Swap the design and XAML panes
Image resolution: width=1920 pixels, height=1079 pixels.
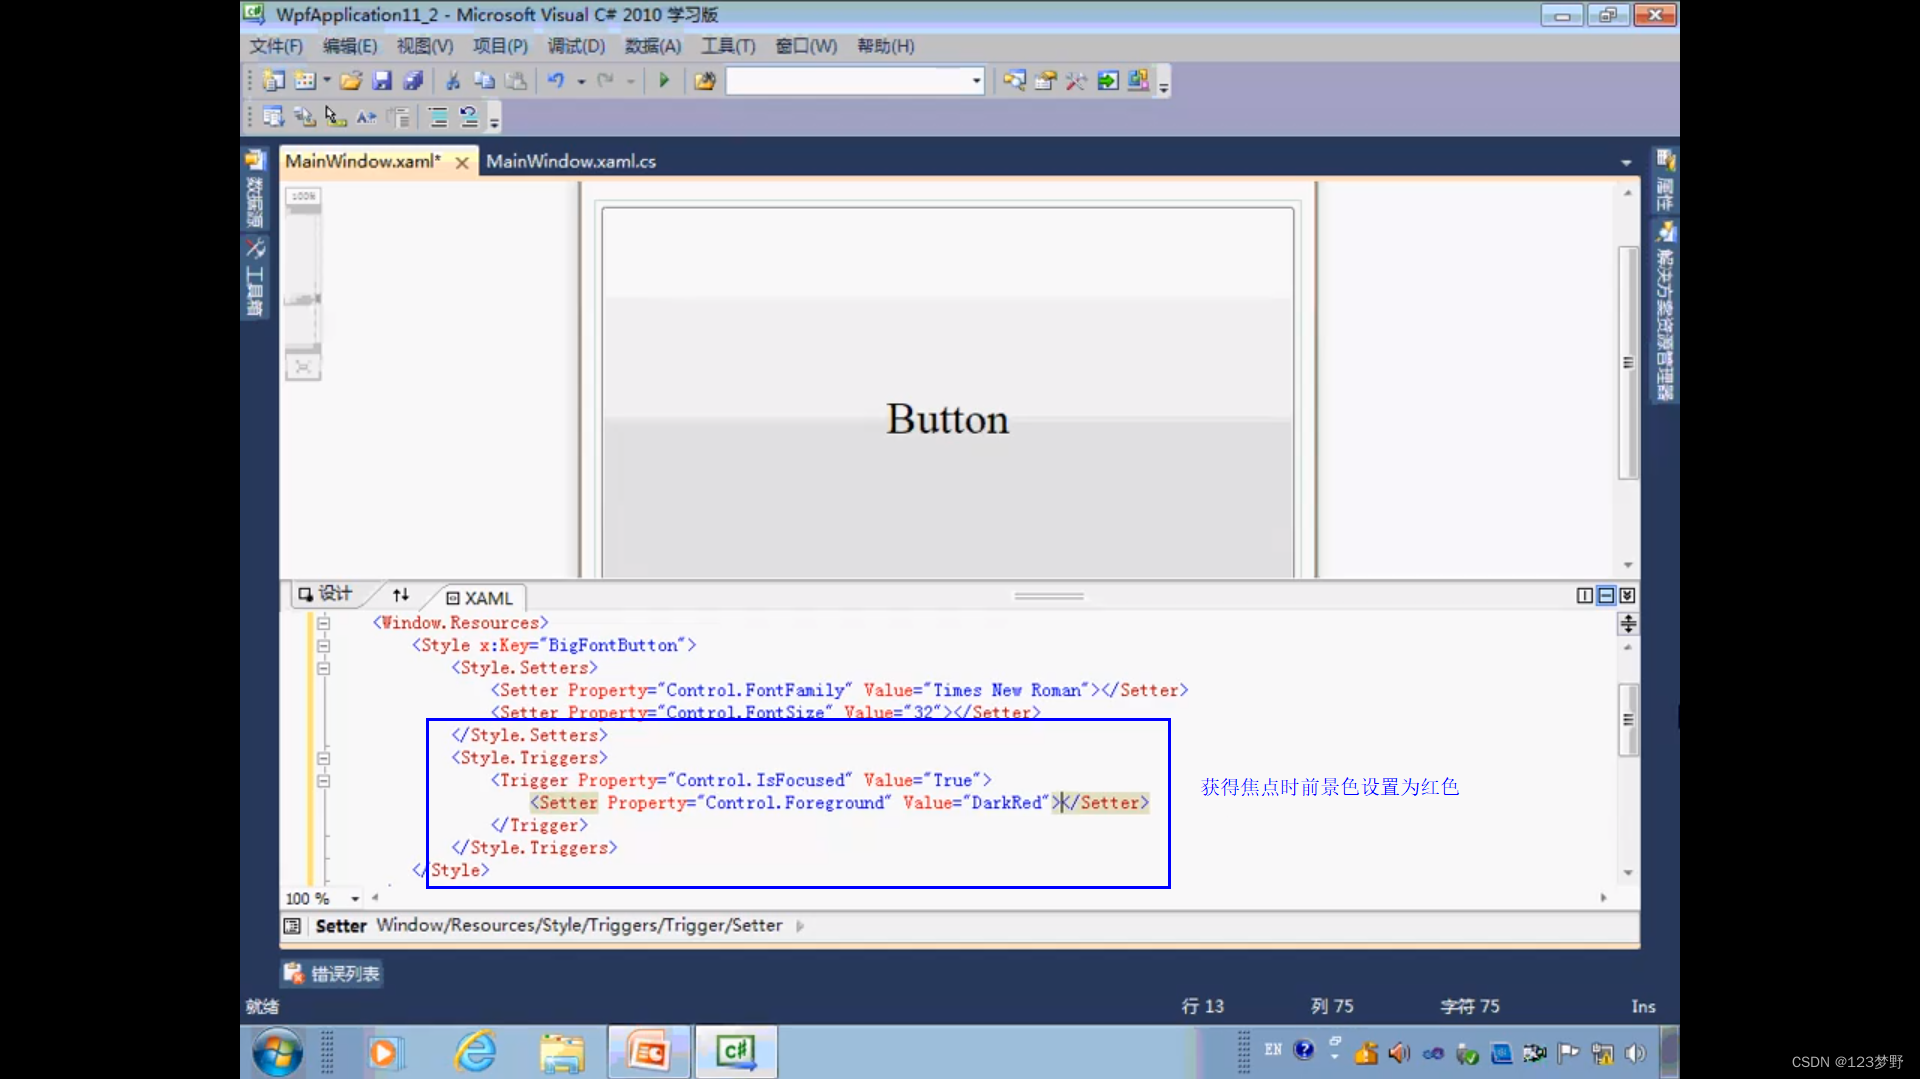tap(401, 595)
